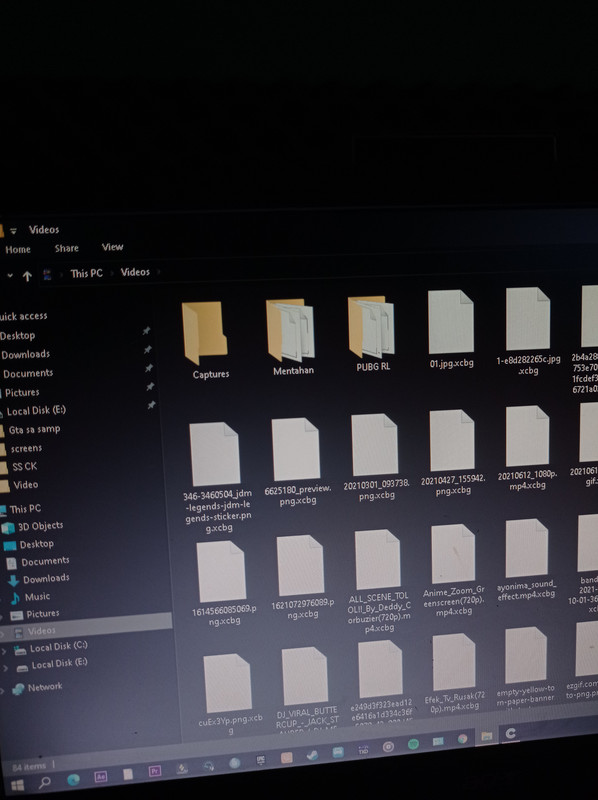598x800 pixels.
Task: Open Gta sa samp folder in sidebar
Action: [x=34, y=430]
